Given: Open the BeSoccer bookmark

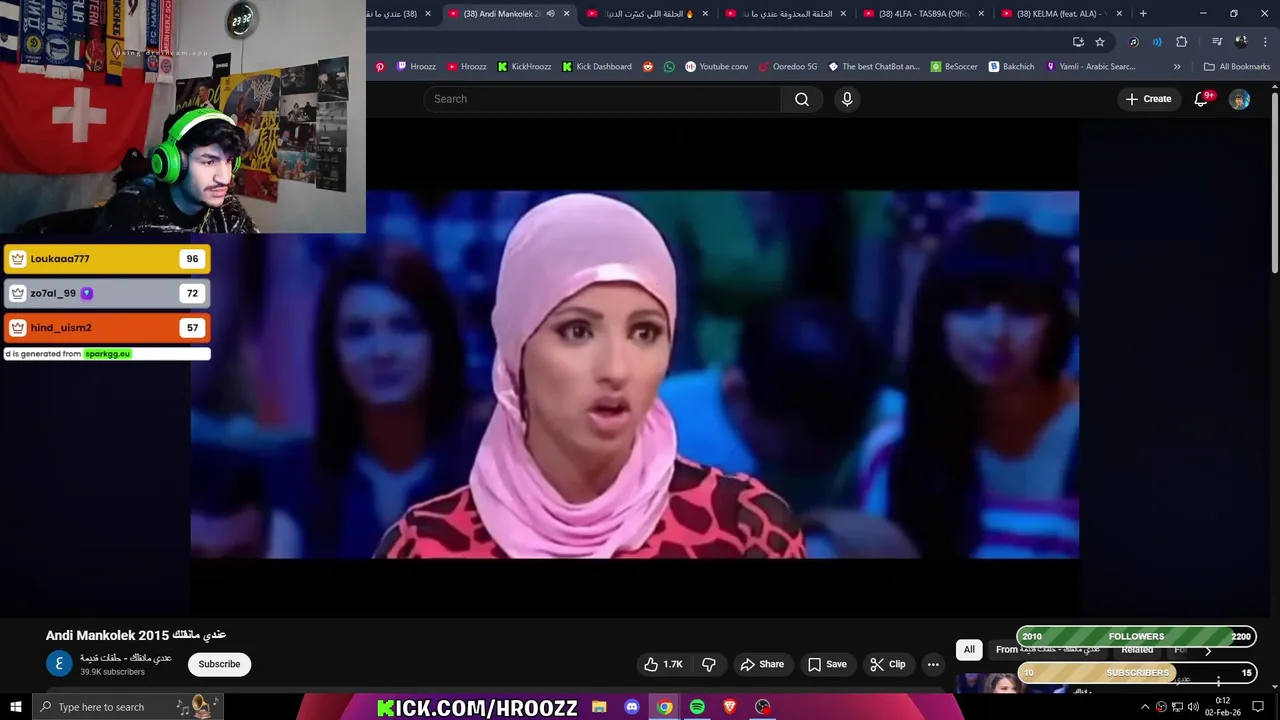Looking at the screenshot, I should 954,66.
